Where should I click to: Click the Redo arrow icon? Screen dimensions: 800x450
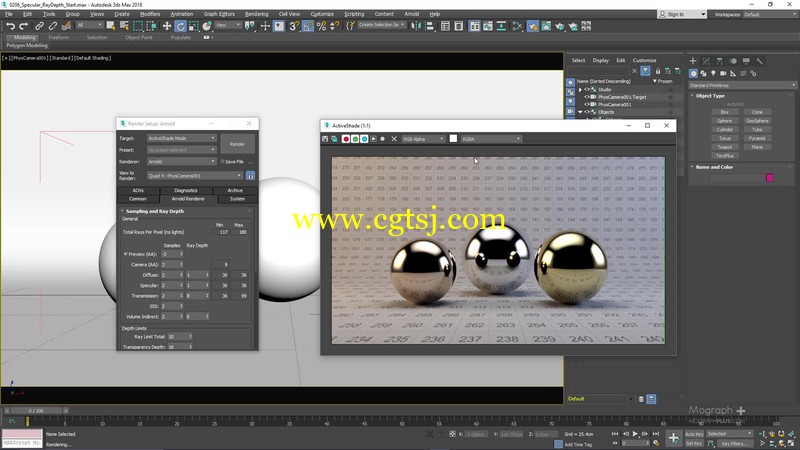click(23, 26)
